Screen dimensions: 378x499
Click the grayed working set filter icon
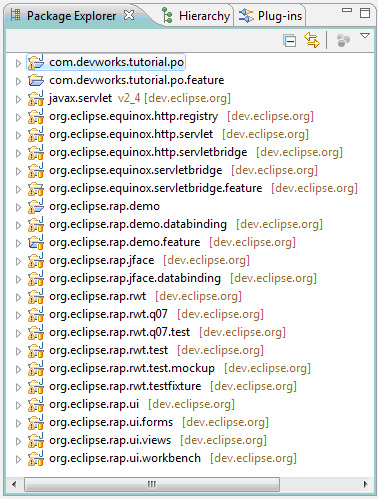343,41
